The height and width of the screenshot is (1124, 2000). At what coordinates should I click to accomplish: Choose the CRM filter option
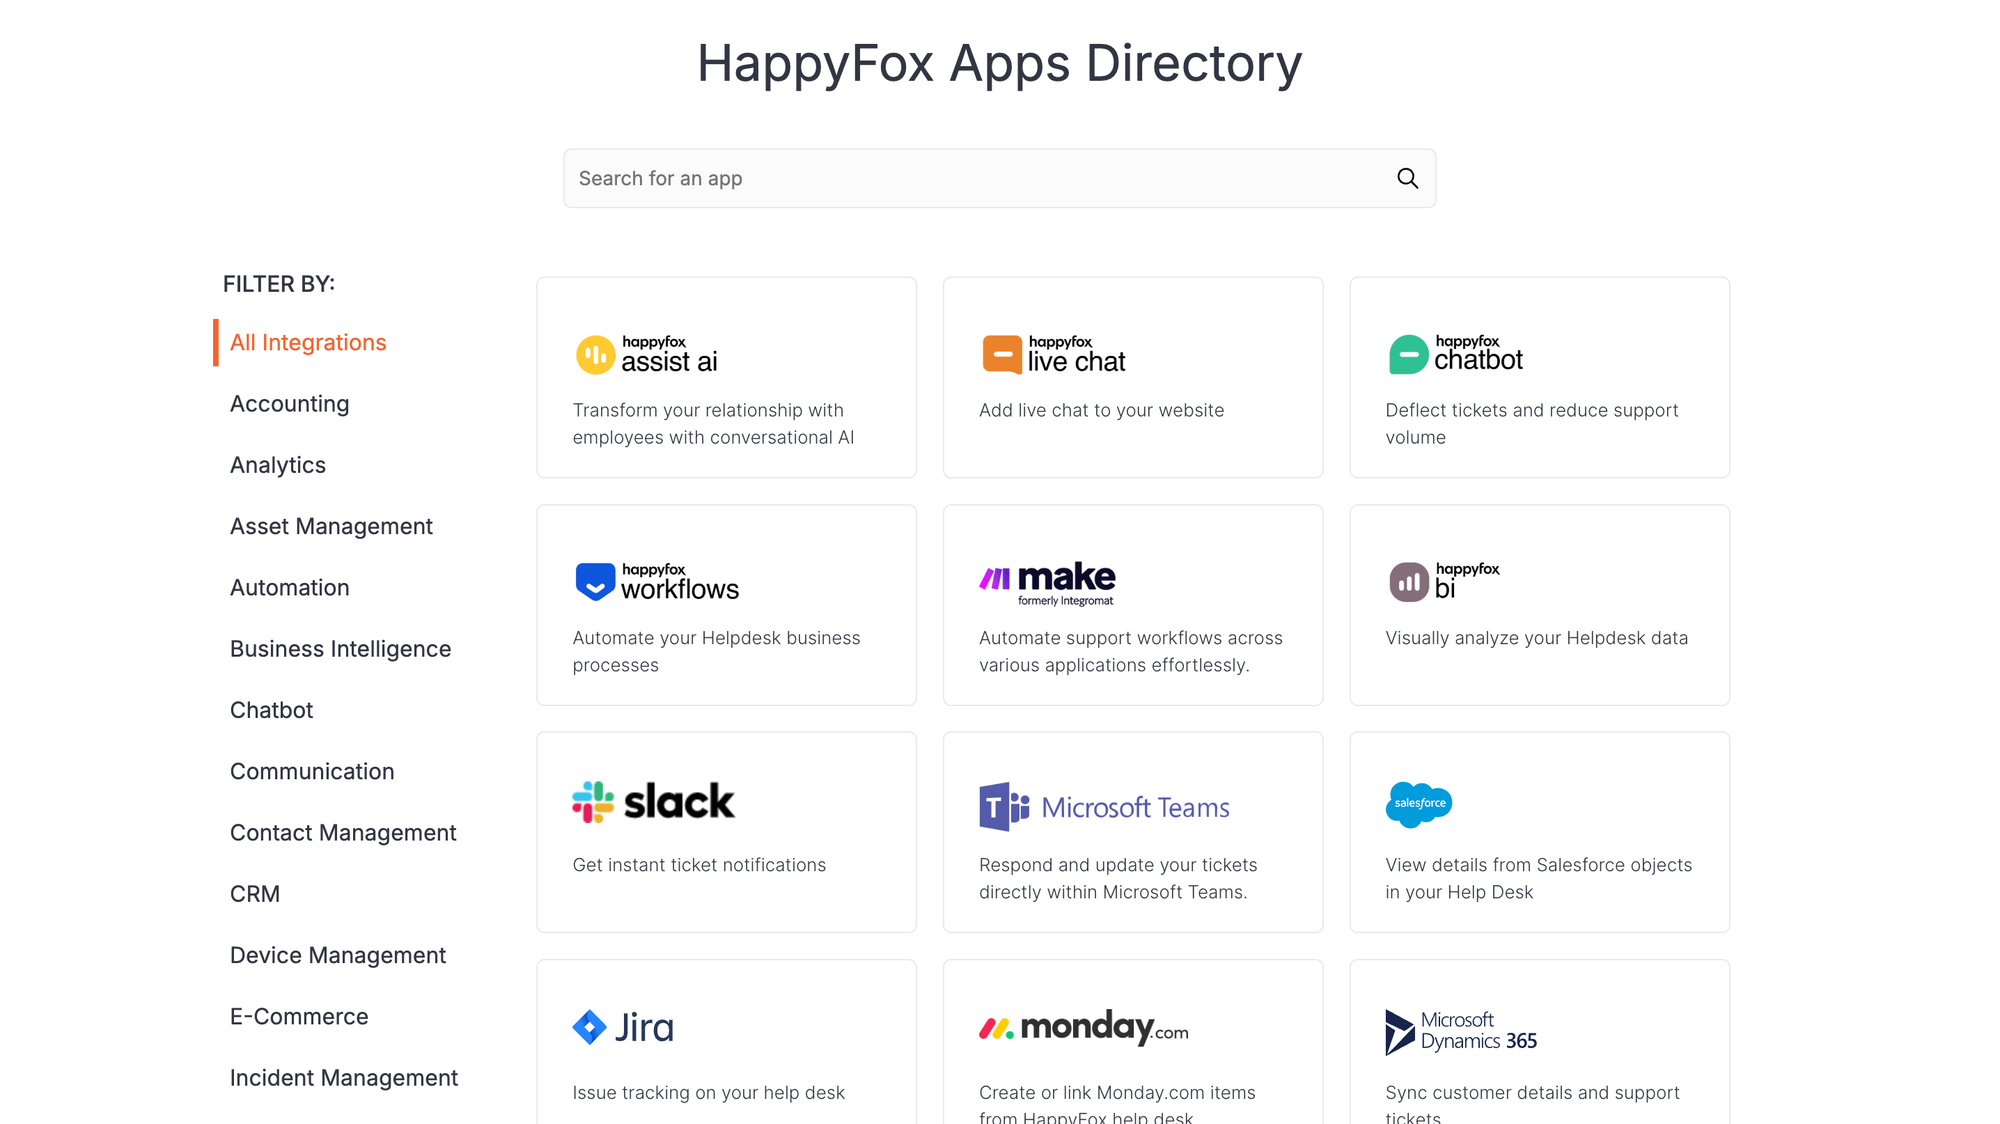click(x=254, y=893)
